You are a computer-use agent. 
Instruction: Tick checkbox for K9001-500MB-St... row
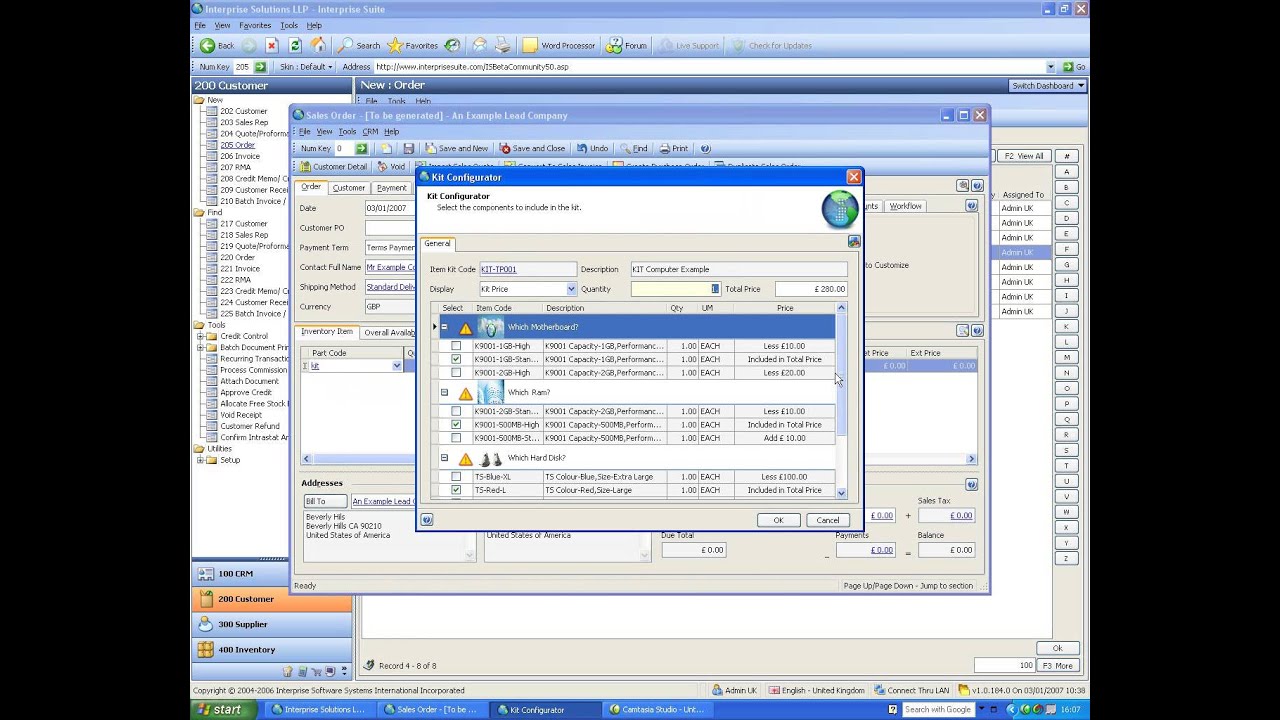pyautogui.click(x=456, y=437)
